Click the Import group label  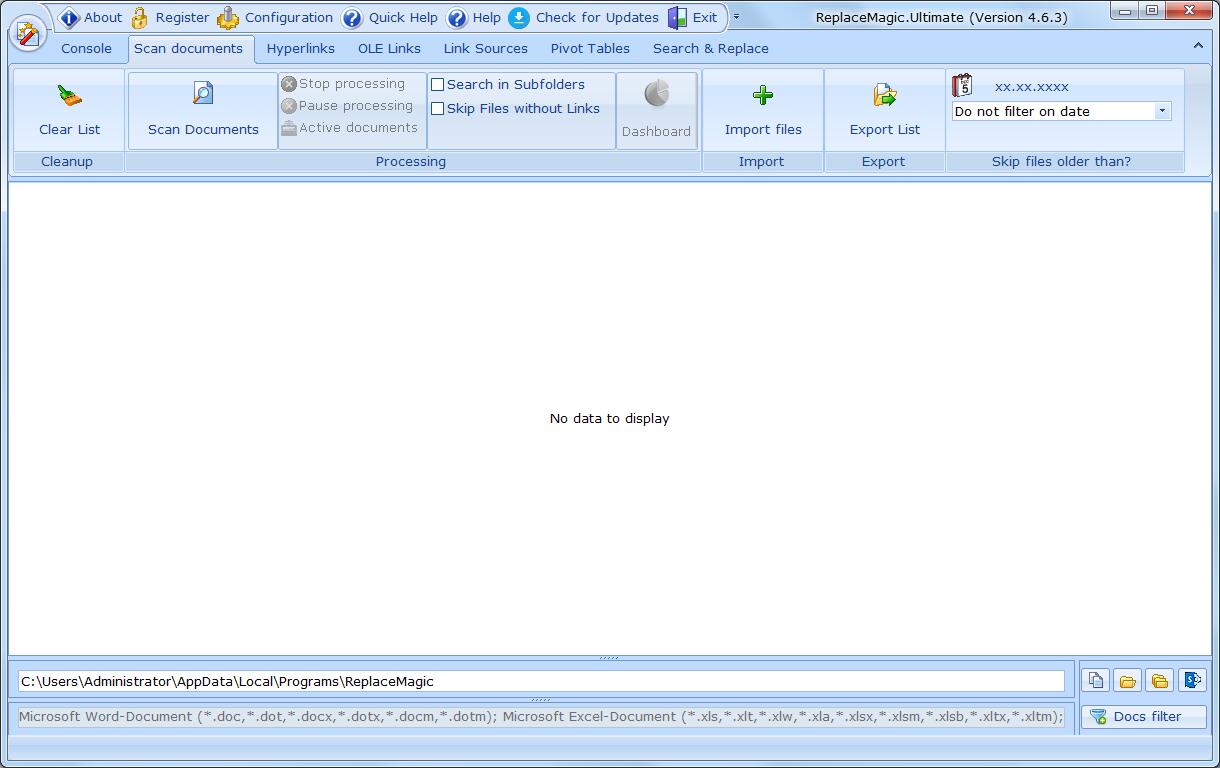(x=761, y=161)
